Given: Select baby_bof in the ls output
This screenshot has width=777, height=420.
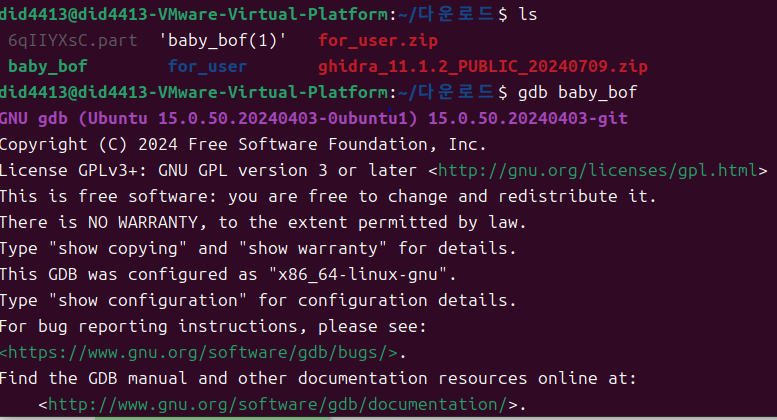Looking at the screenshot, I should click(x=48, y=66).
